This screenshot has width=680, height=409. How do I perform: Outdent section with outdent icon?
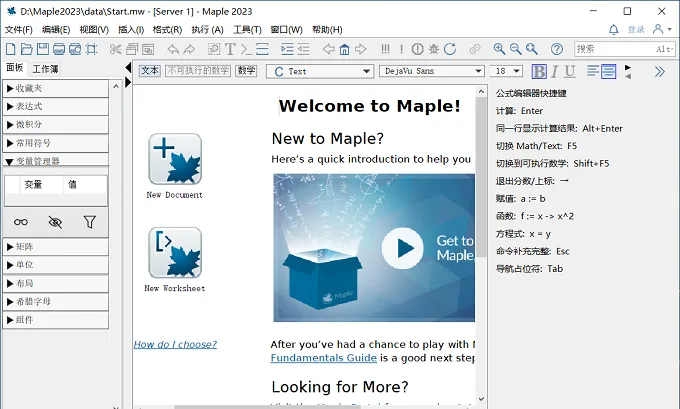pyautogui.click(x=303, y=49)
